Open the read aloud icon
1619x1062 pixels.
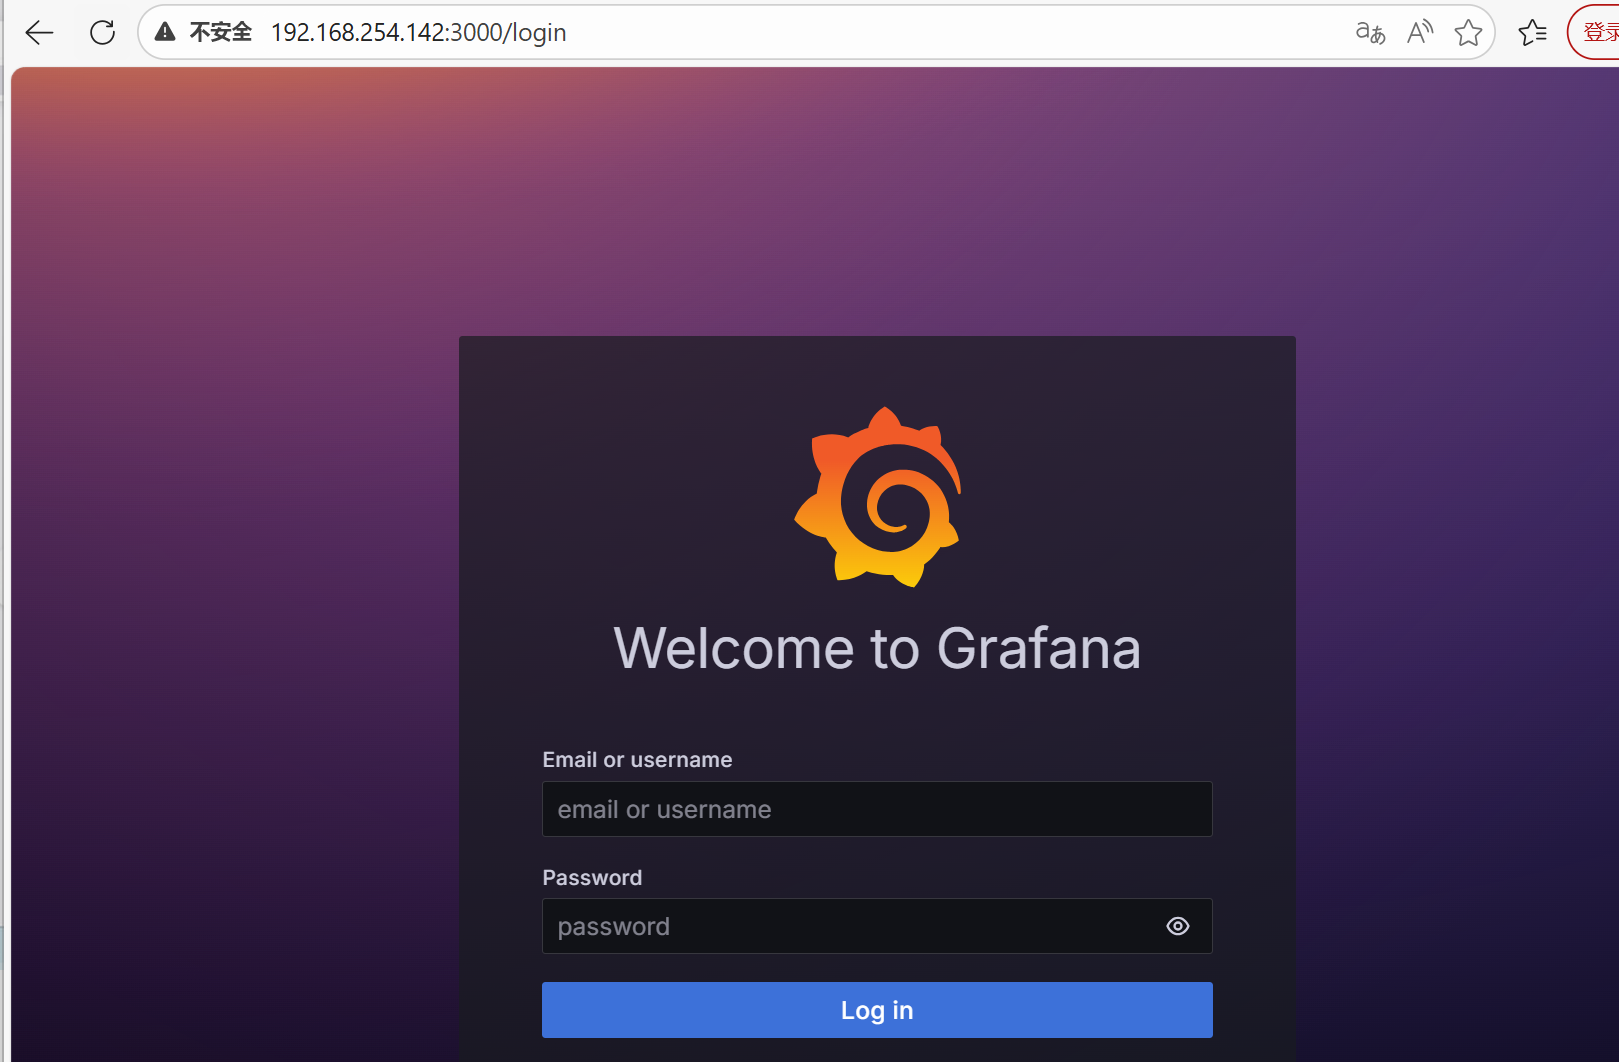click(x=1420, y=33)
